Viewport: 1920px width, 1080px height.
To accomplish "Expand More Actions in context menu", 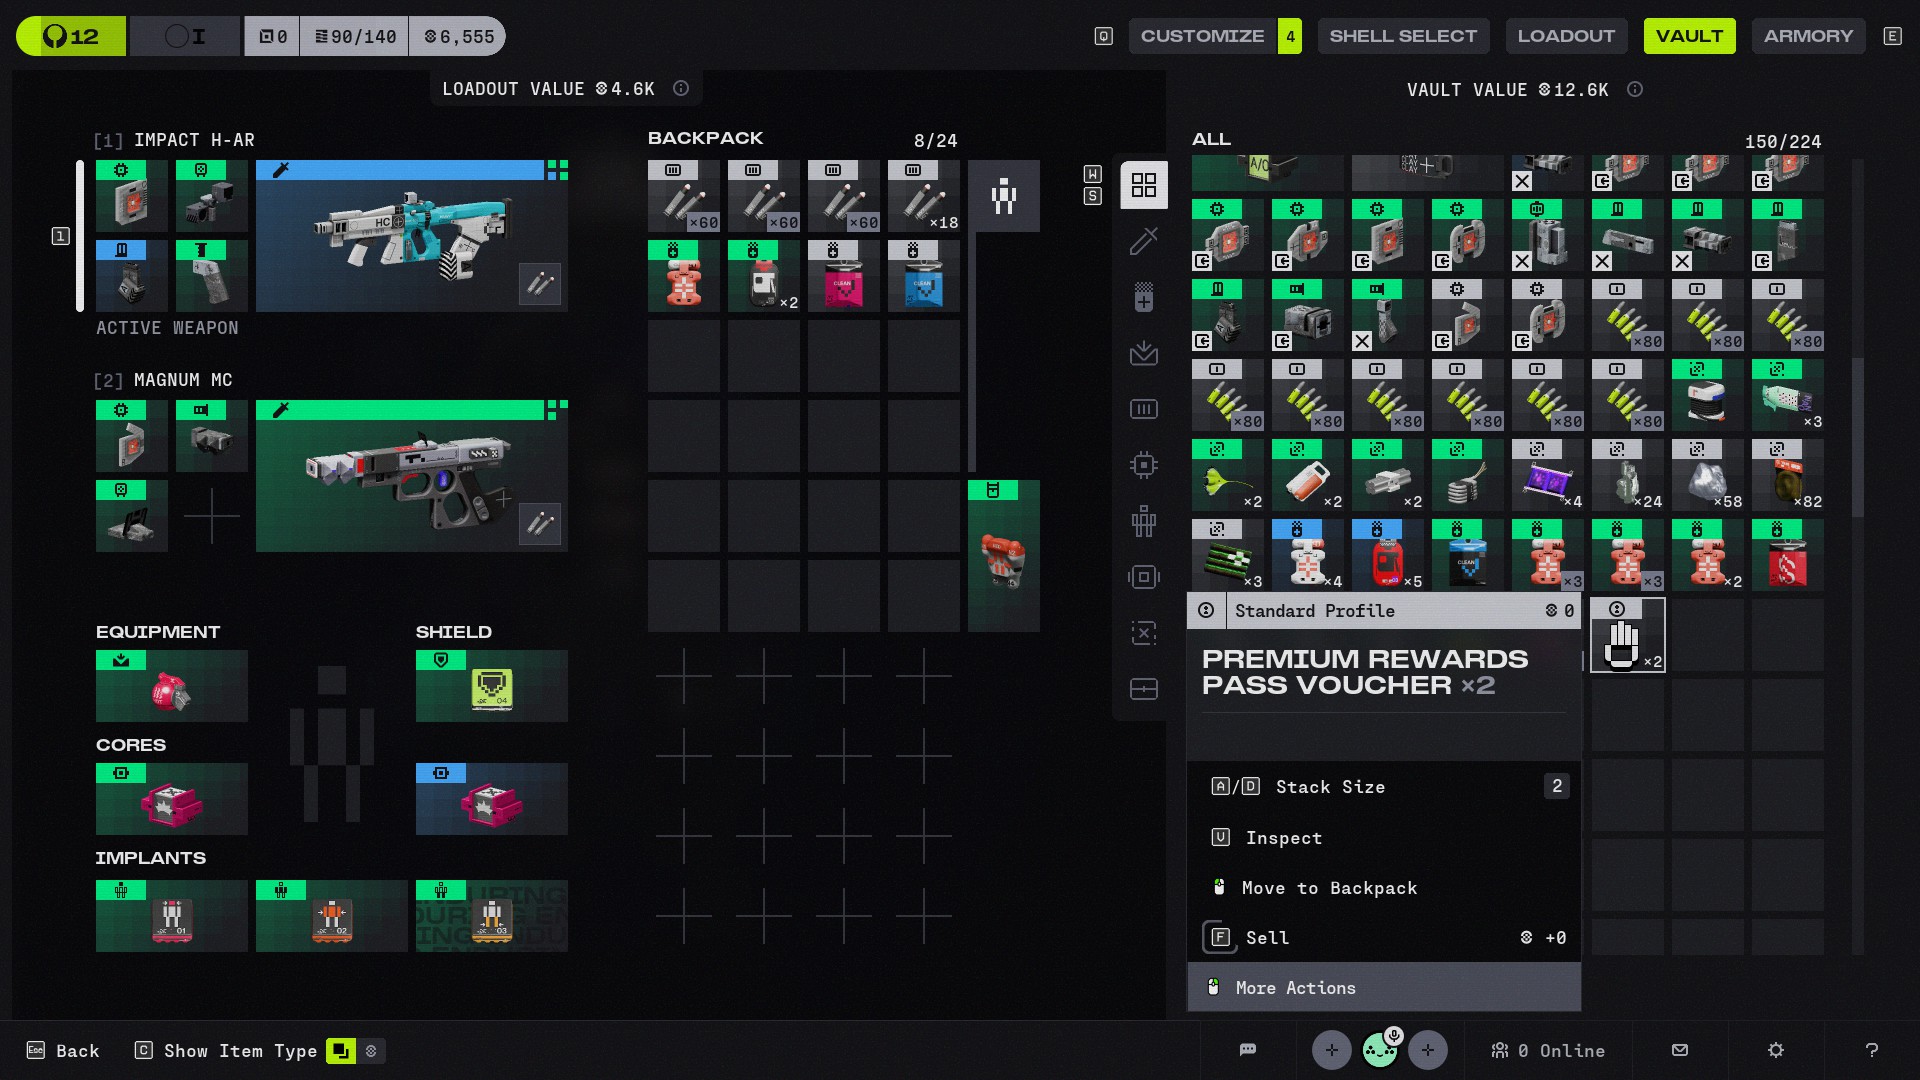I will pyautogui.click(x=1384, y=988).
